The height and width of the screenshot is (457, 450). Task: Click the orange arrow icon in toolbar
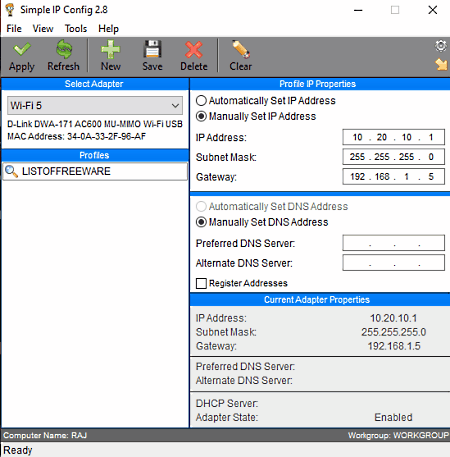(441, 64)
